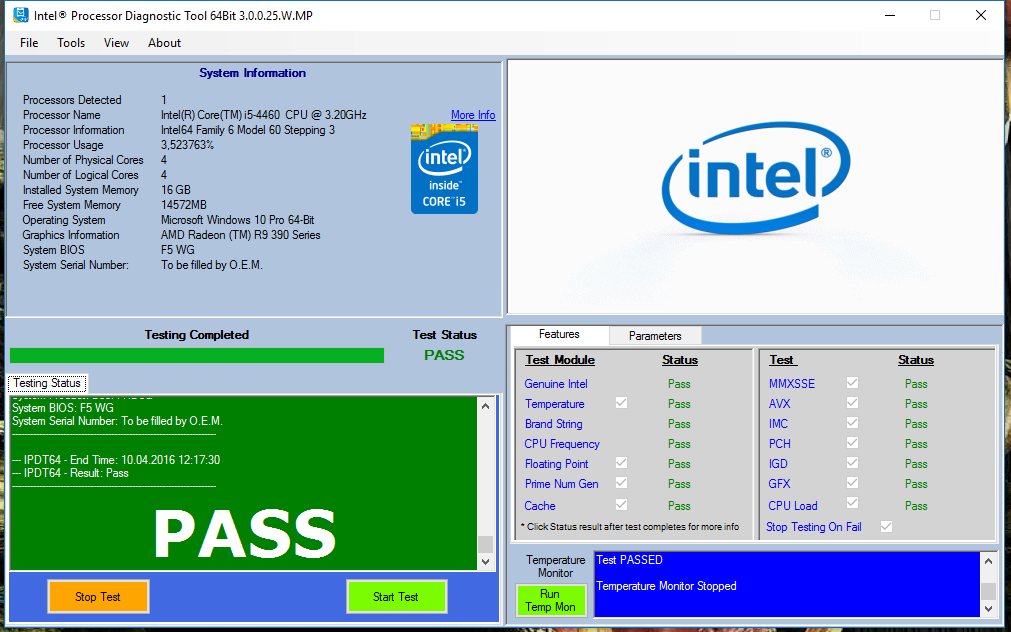Open the File menu
Screen dimensions: 1011x632
(29, 43)
